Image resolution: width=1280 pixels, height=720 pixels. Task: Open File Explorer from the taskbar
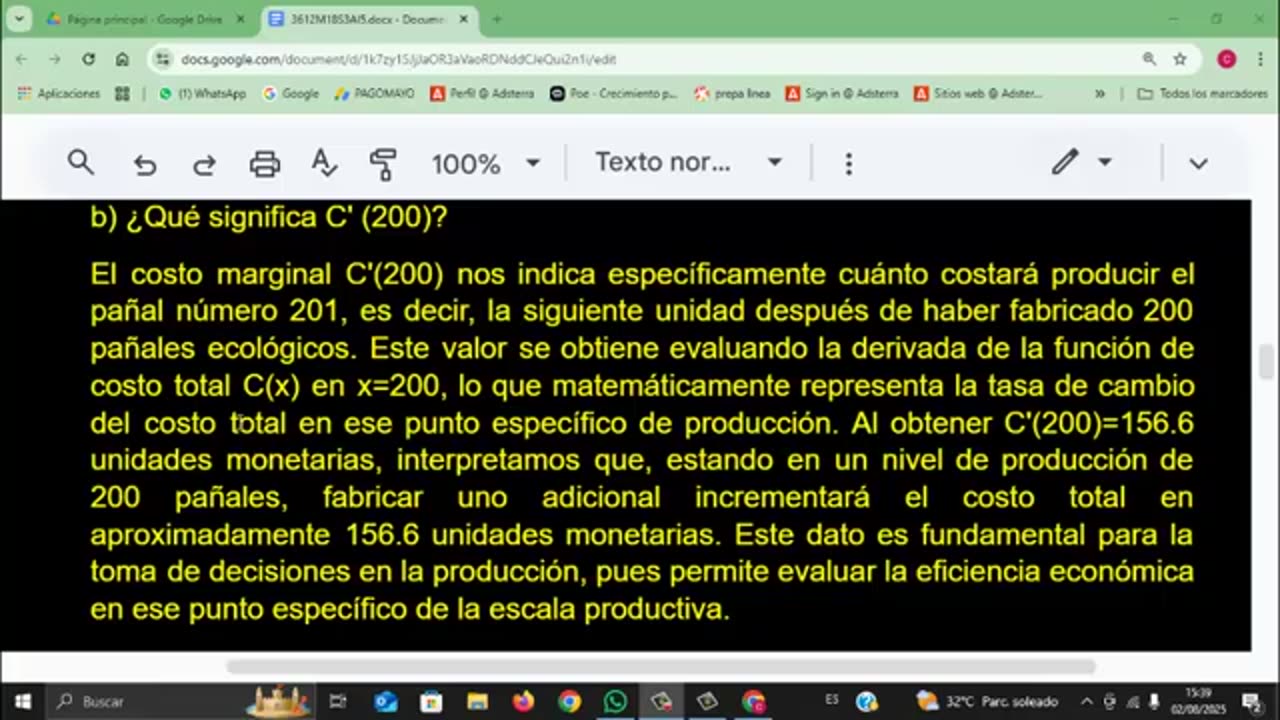[x=478, y=701]
